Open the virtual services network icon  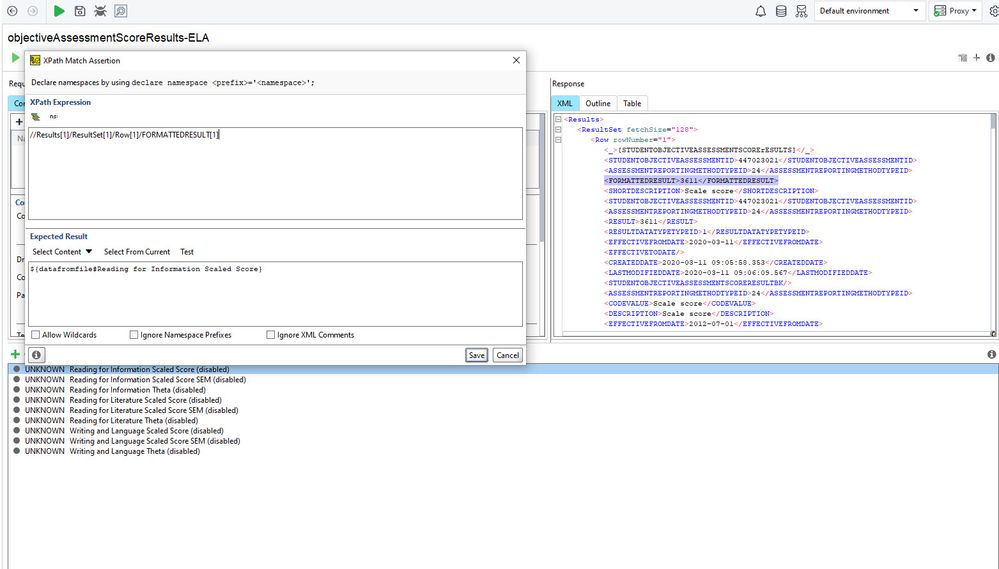801,11
